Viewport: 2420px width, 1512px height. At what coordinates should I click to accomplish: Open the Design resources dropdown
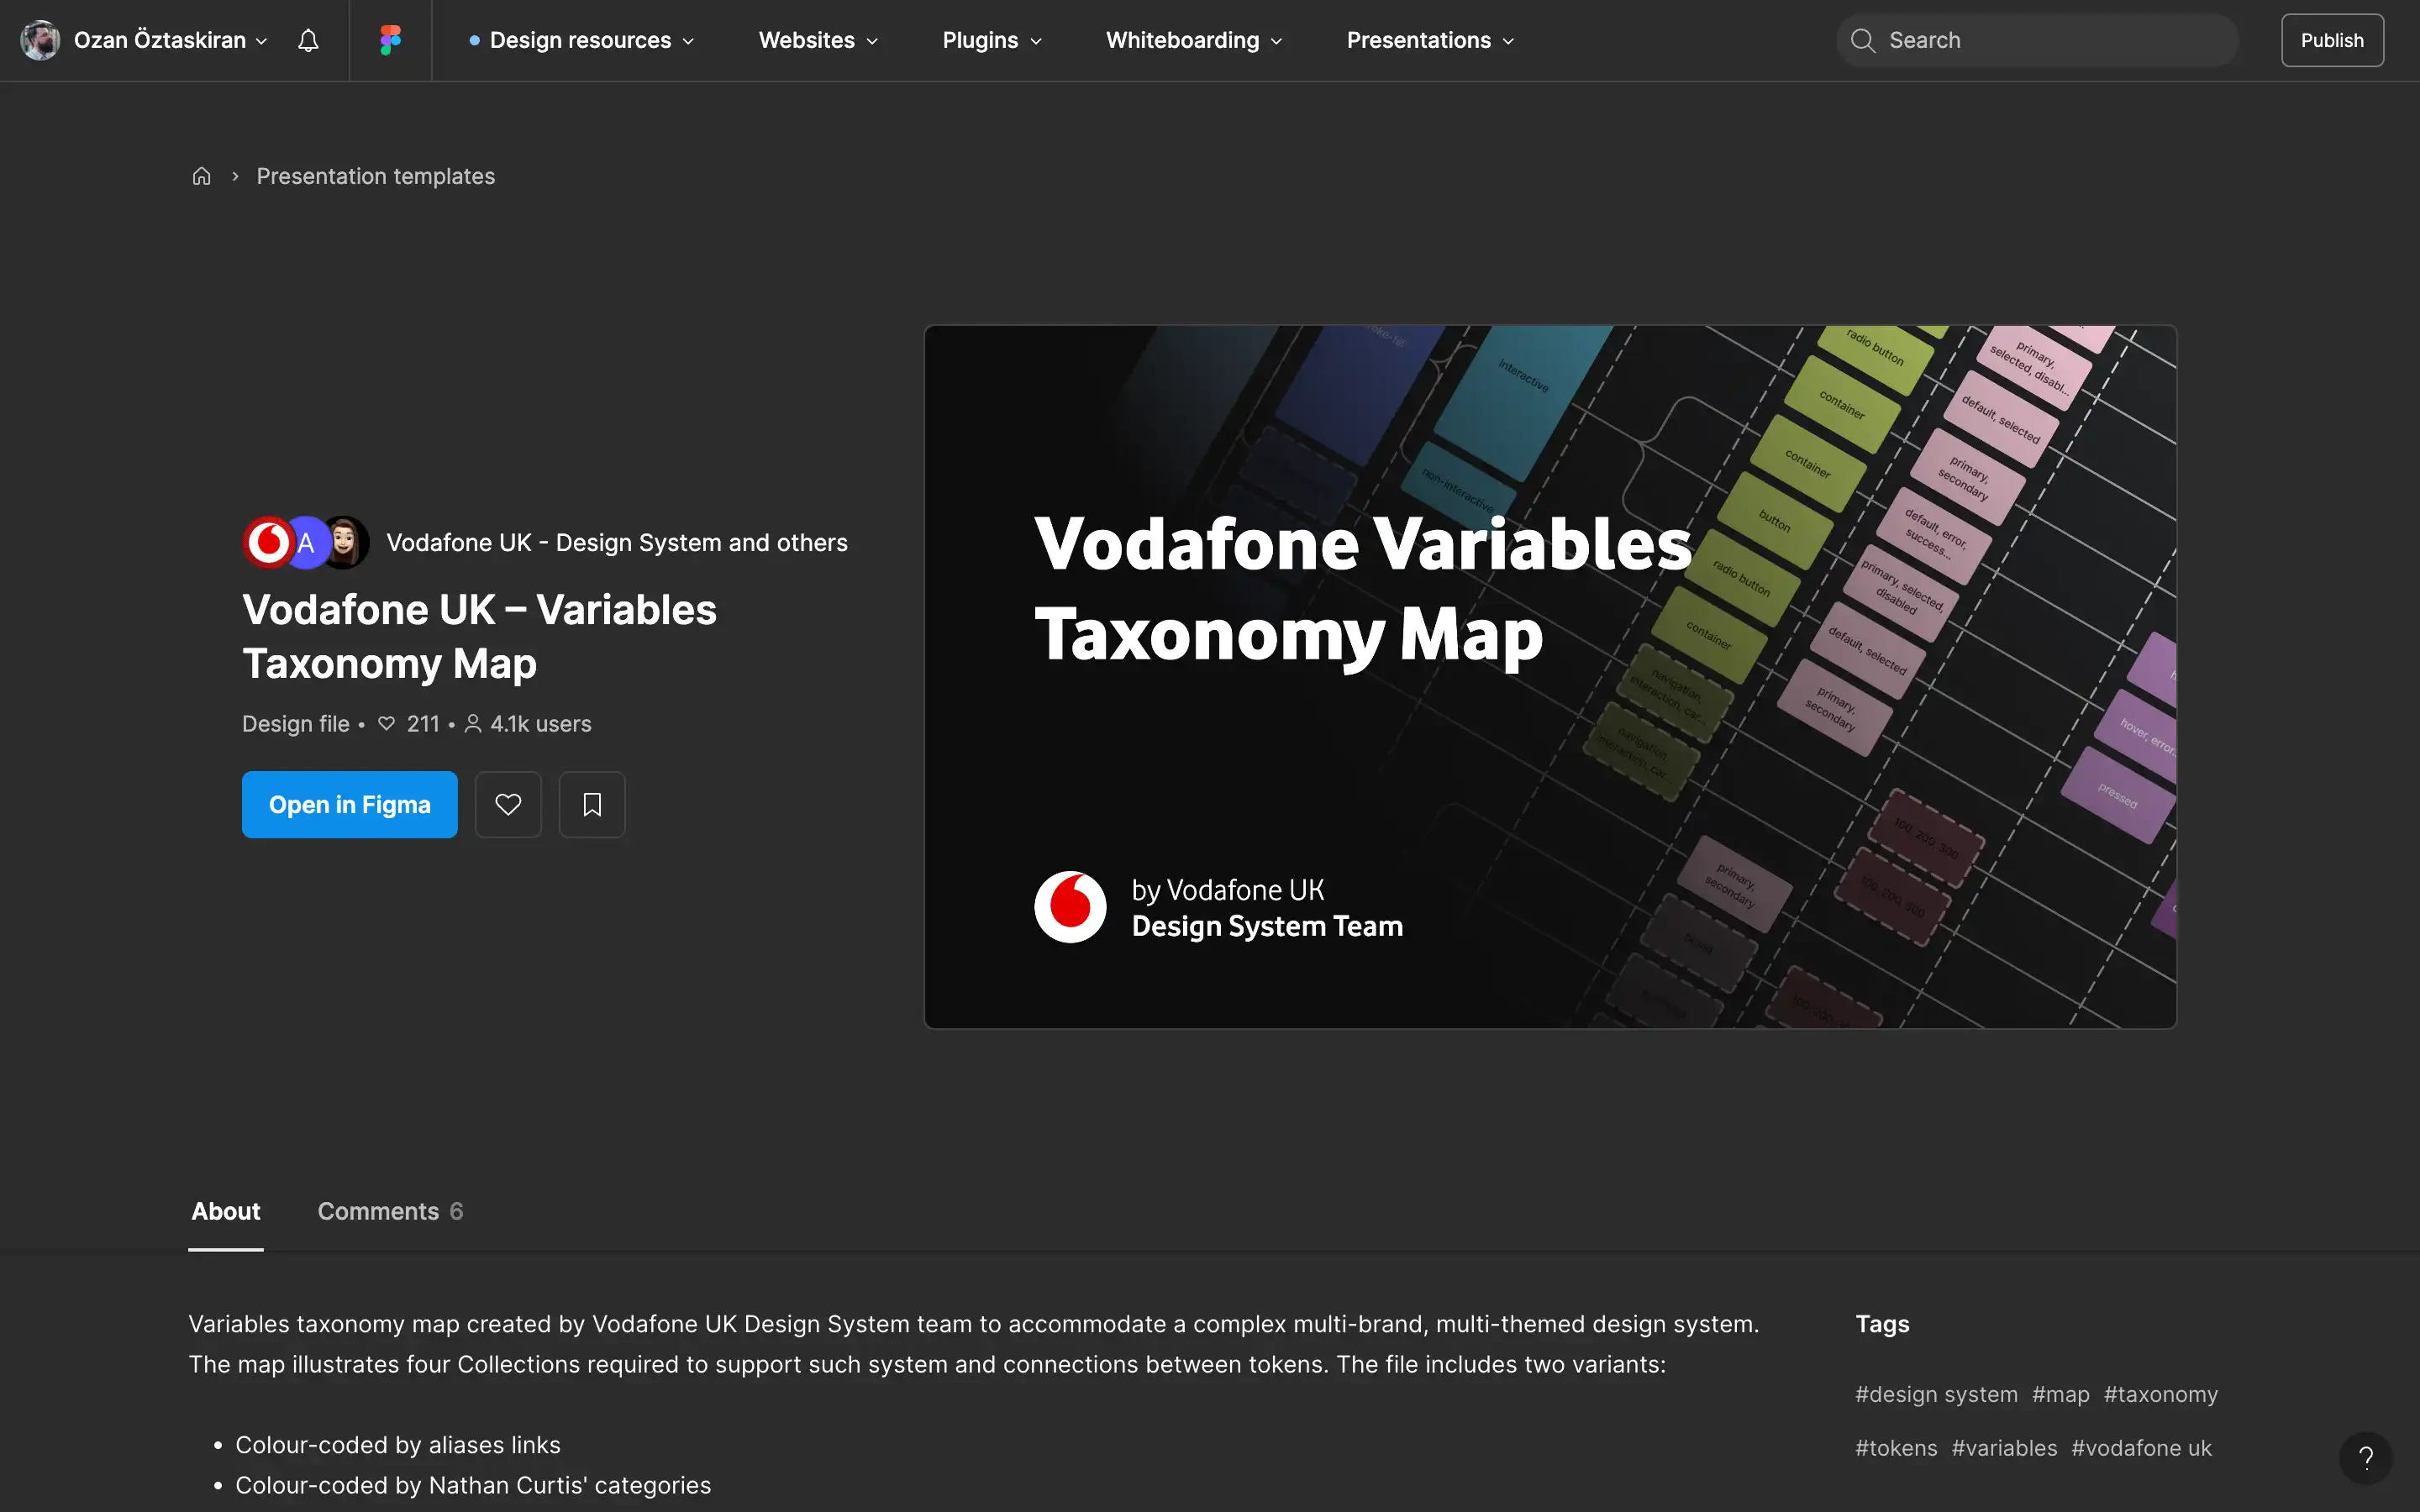pos(580,40)
